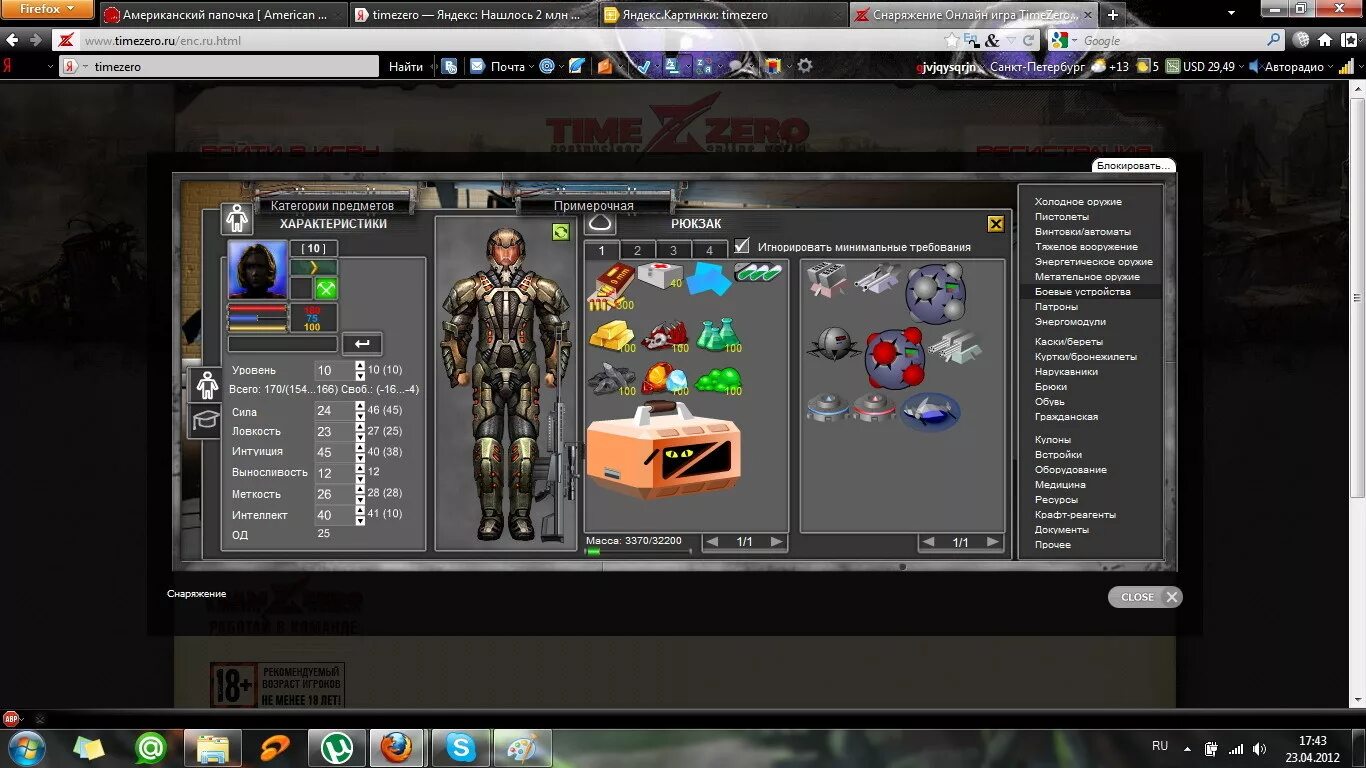This screenshot has width=1366, height=768.
Task: Click the green refresh icon above character
Action: point(560,232)
